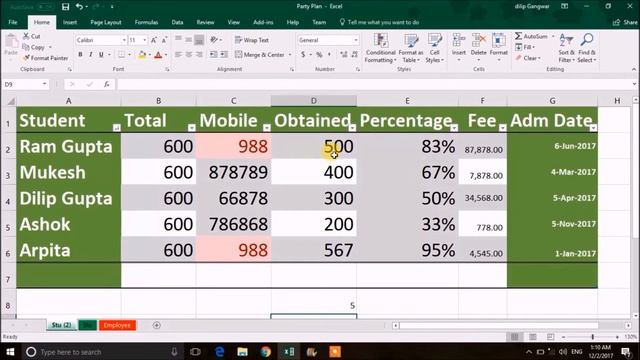Open the Format cells menu
The image size is (640, 360).
tap(498, 47)
